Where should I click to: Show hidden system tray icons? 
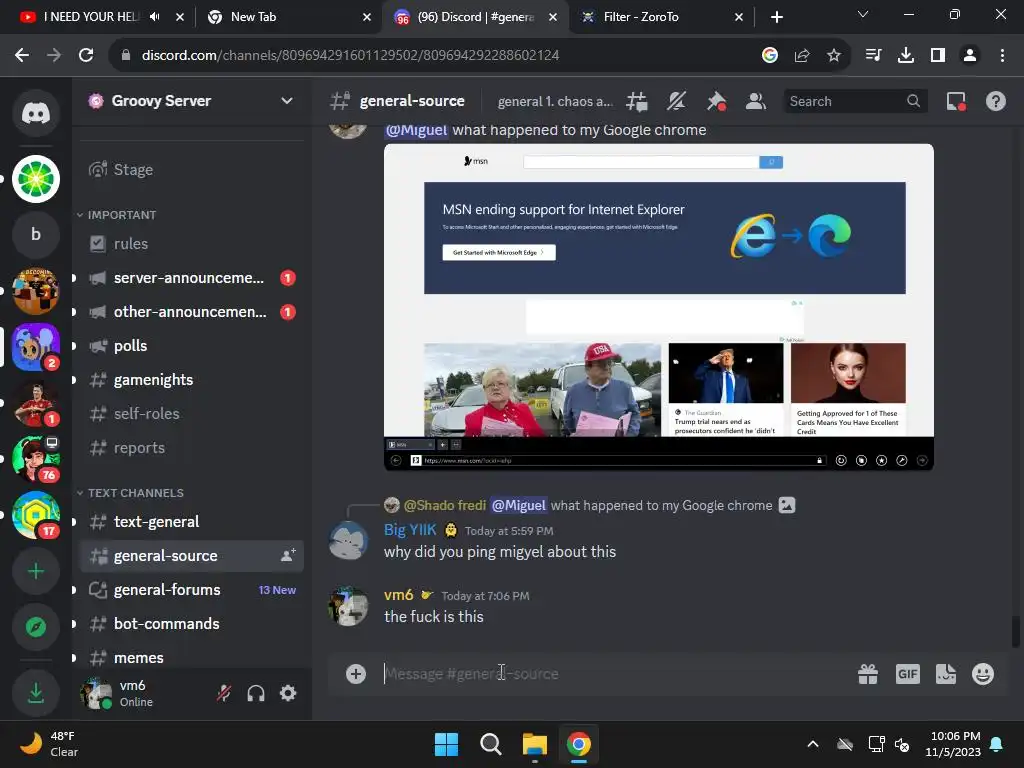(x=812, y=744)
